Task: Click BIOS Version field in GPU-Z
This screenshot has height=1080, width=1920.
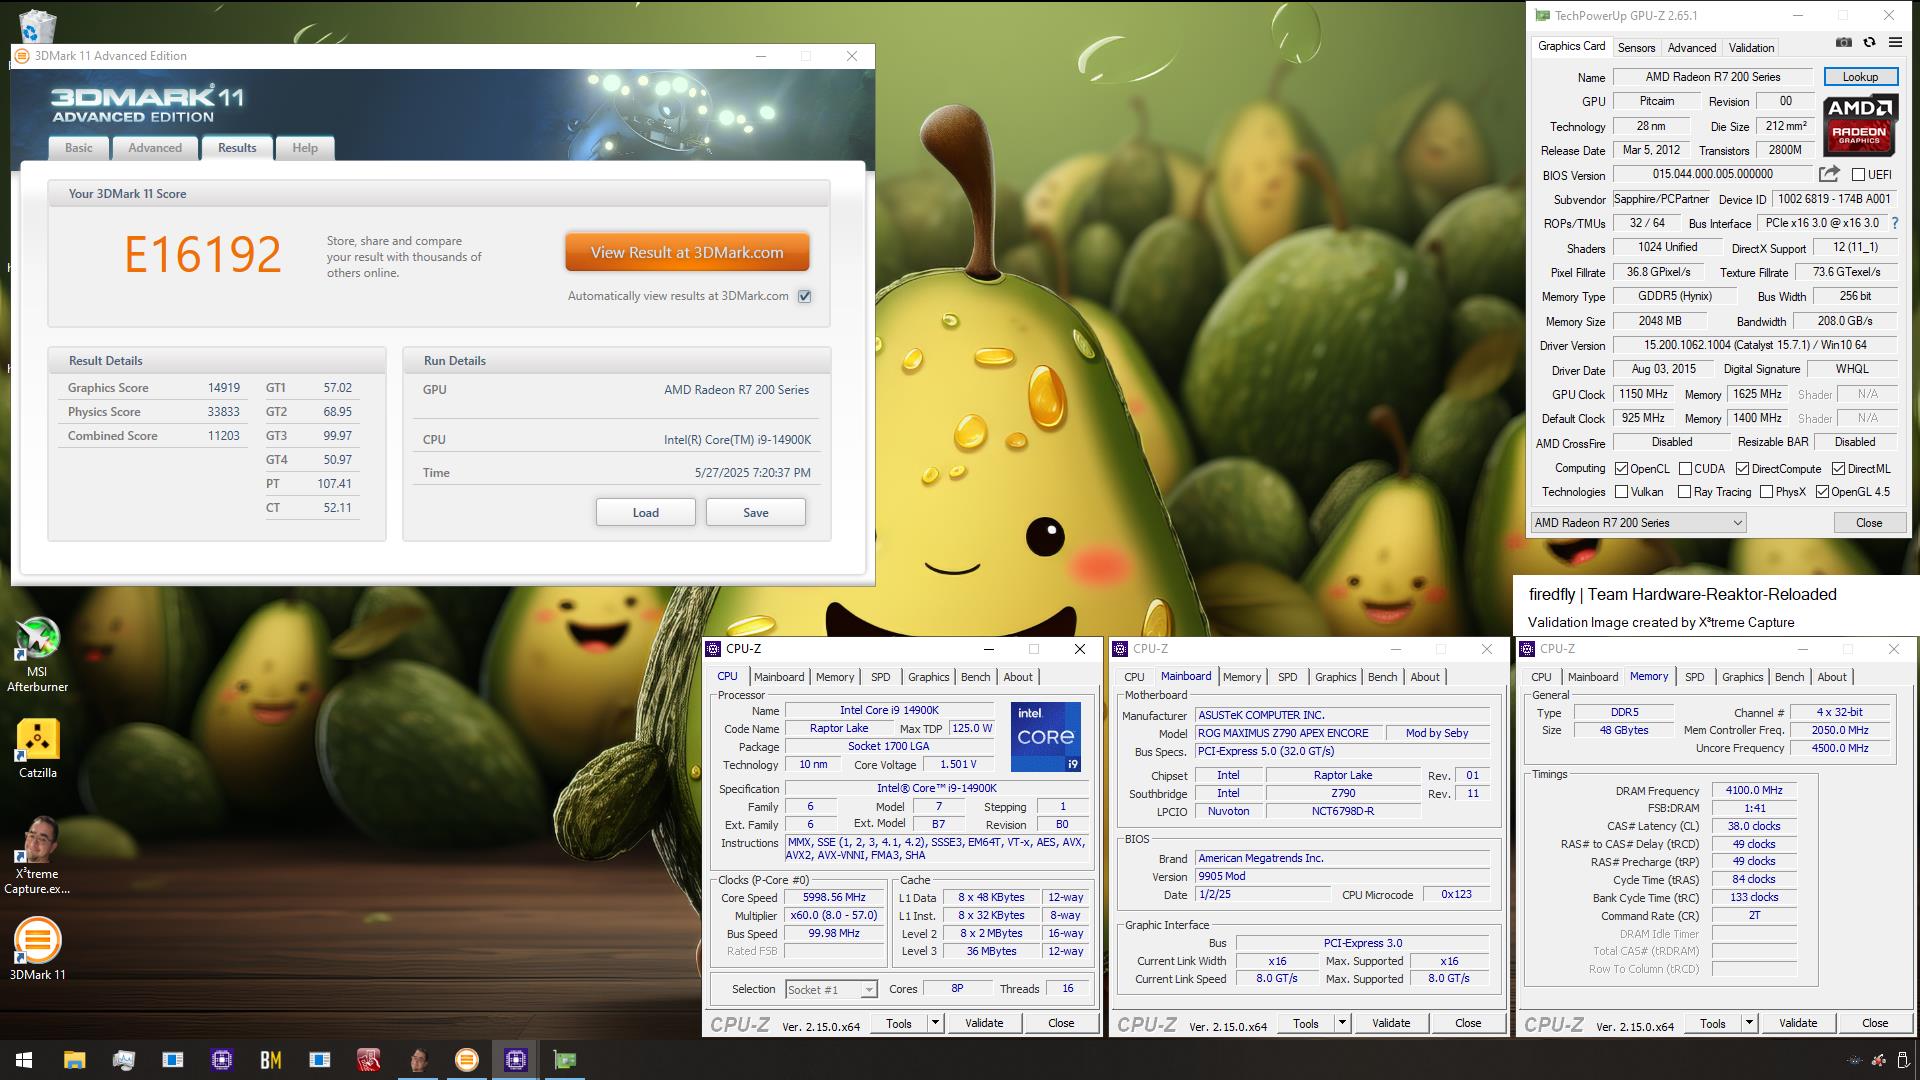Action: click(1712, 174)
